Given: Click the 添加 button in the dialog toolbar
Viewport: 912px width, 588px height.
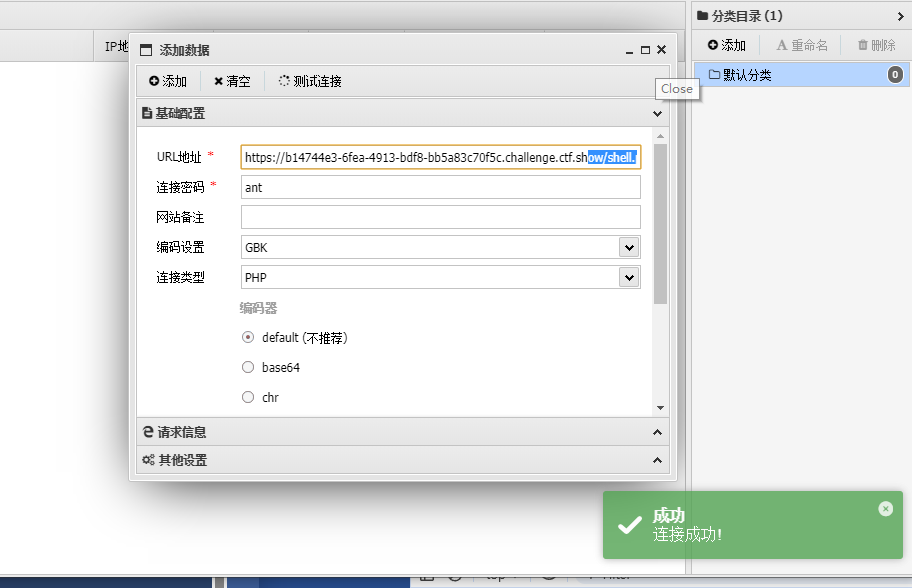Looking at the screenshot, I should (168, 81).
